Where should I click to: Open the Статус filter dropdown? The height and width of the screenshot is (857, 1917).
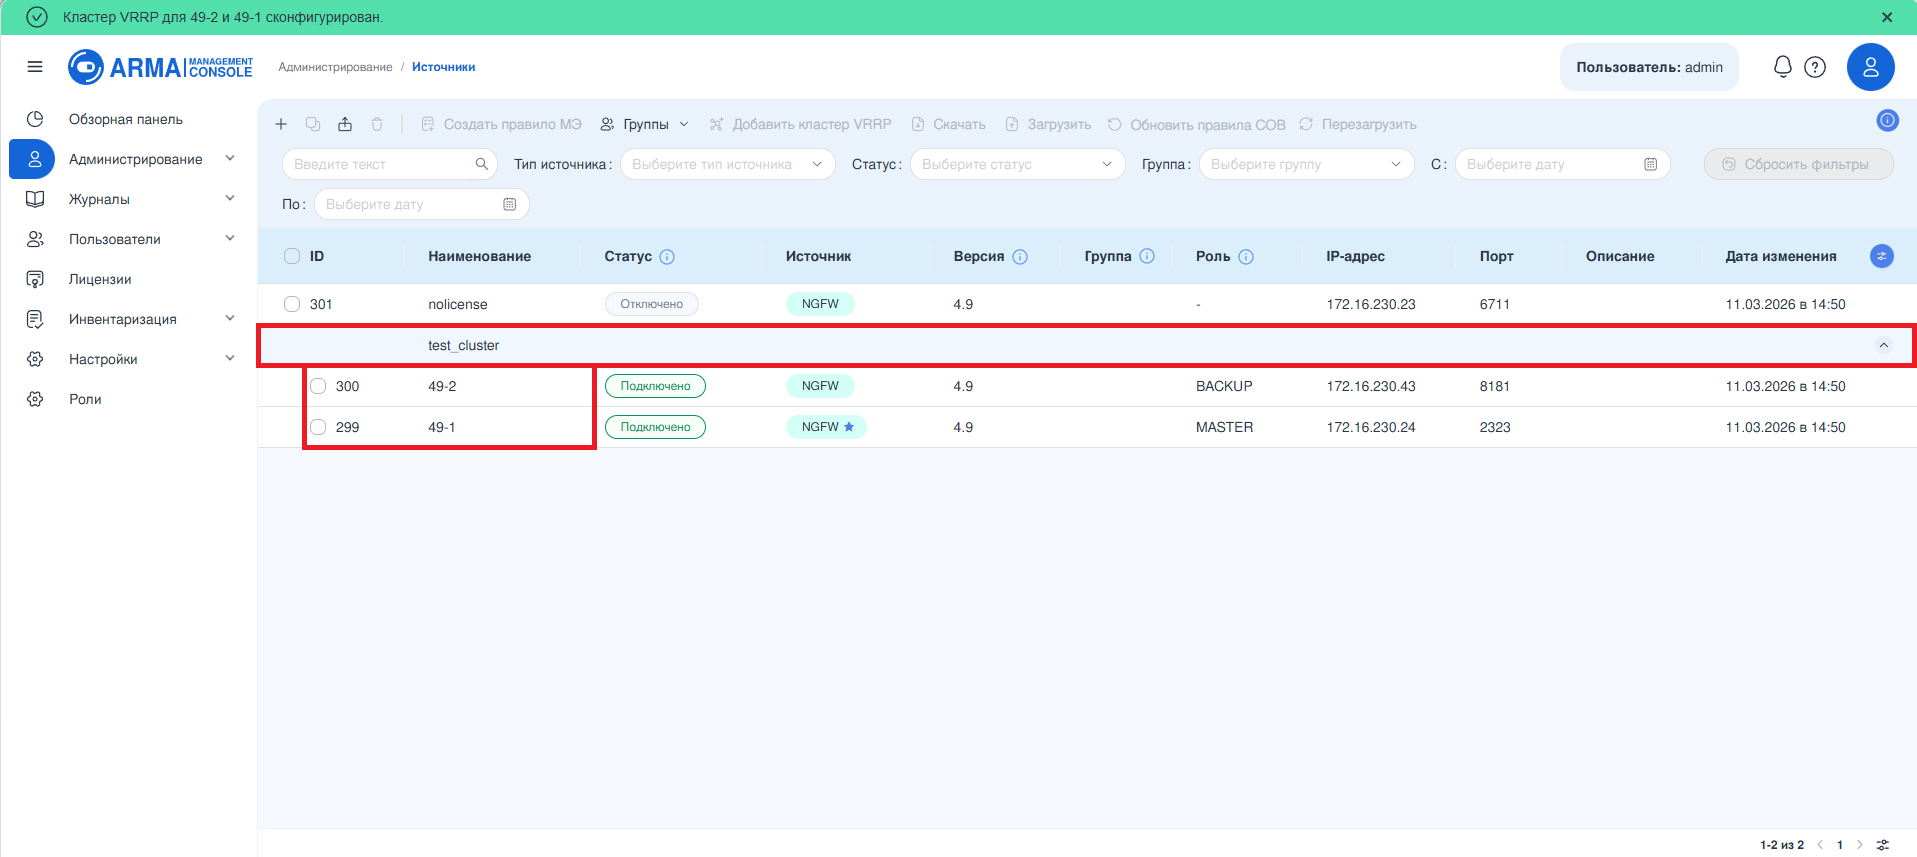point(1018,164)
